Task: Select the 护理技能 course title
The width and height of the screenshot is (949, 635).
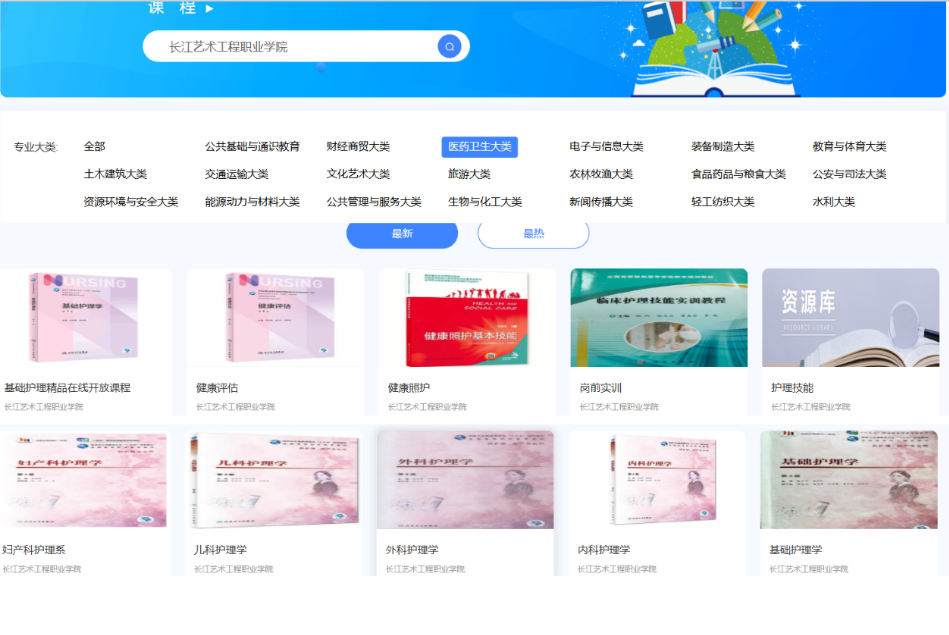Action: point(792,388)
